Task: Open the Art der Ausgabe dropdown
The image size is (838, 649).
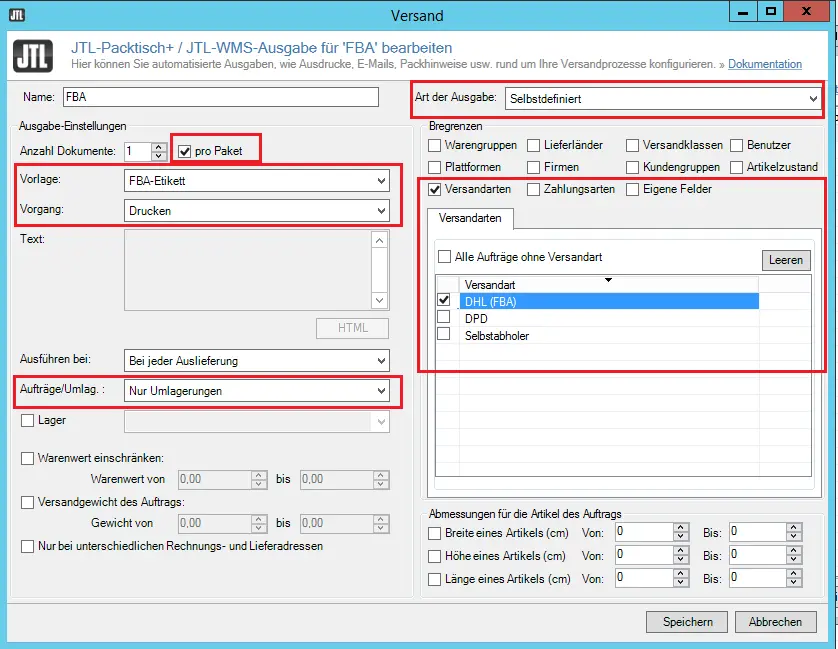Action: click(x=663, y=99)
